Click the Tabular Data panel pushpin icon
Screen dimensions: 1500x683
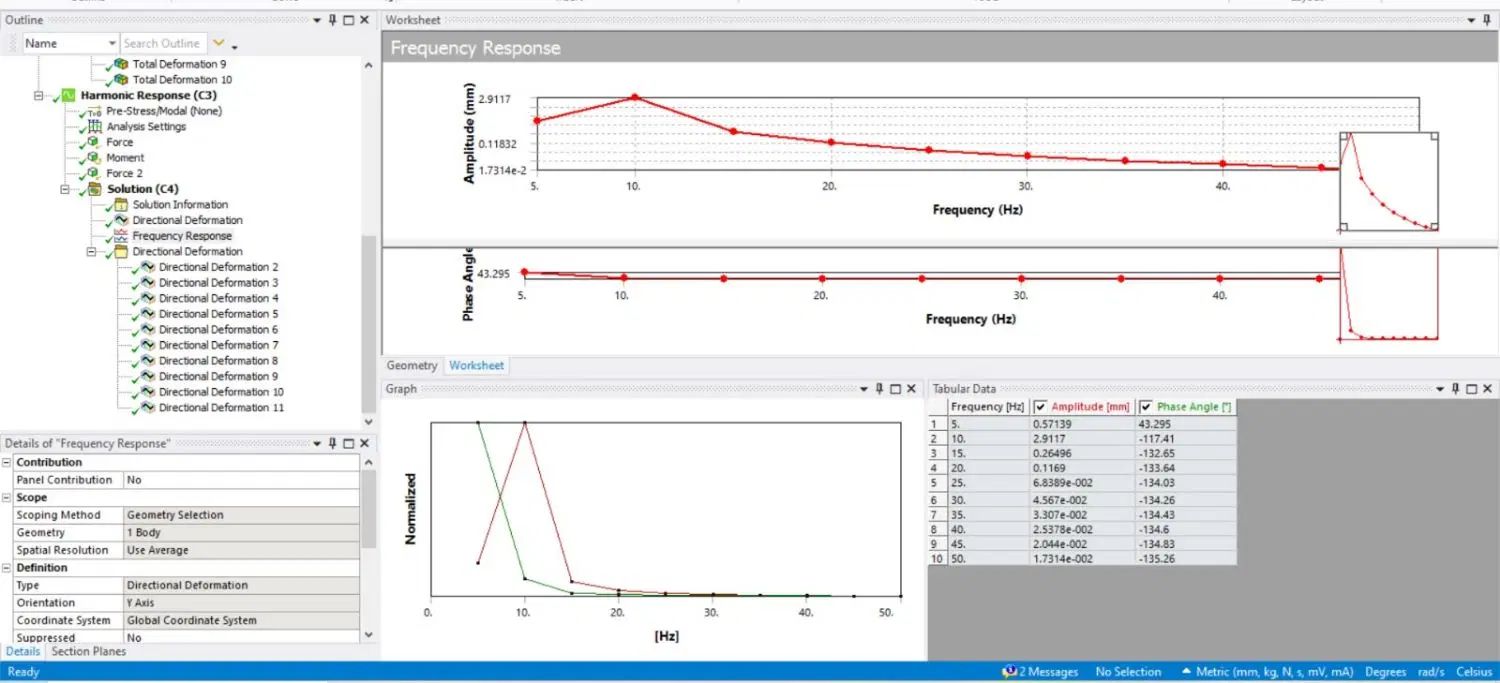click(x=1457, y=389)
